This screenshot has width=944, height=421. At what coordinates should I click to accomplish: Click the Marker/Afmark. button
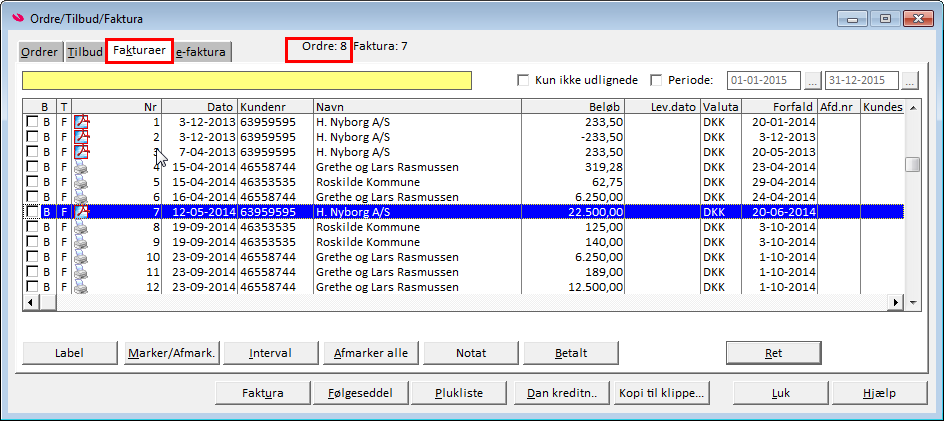[x=172, y=353]
